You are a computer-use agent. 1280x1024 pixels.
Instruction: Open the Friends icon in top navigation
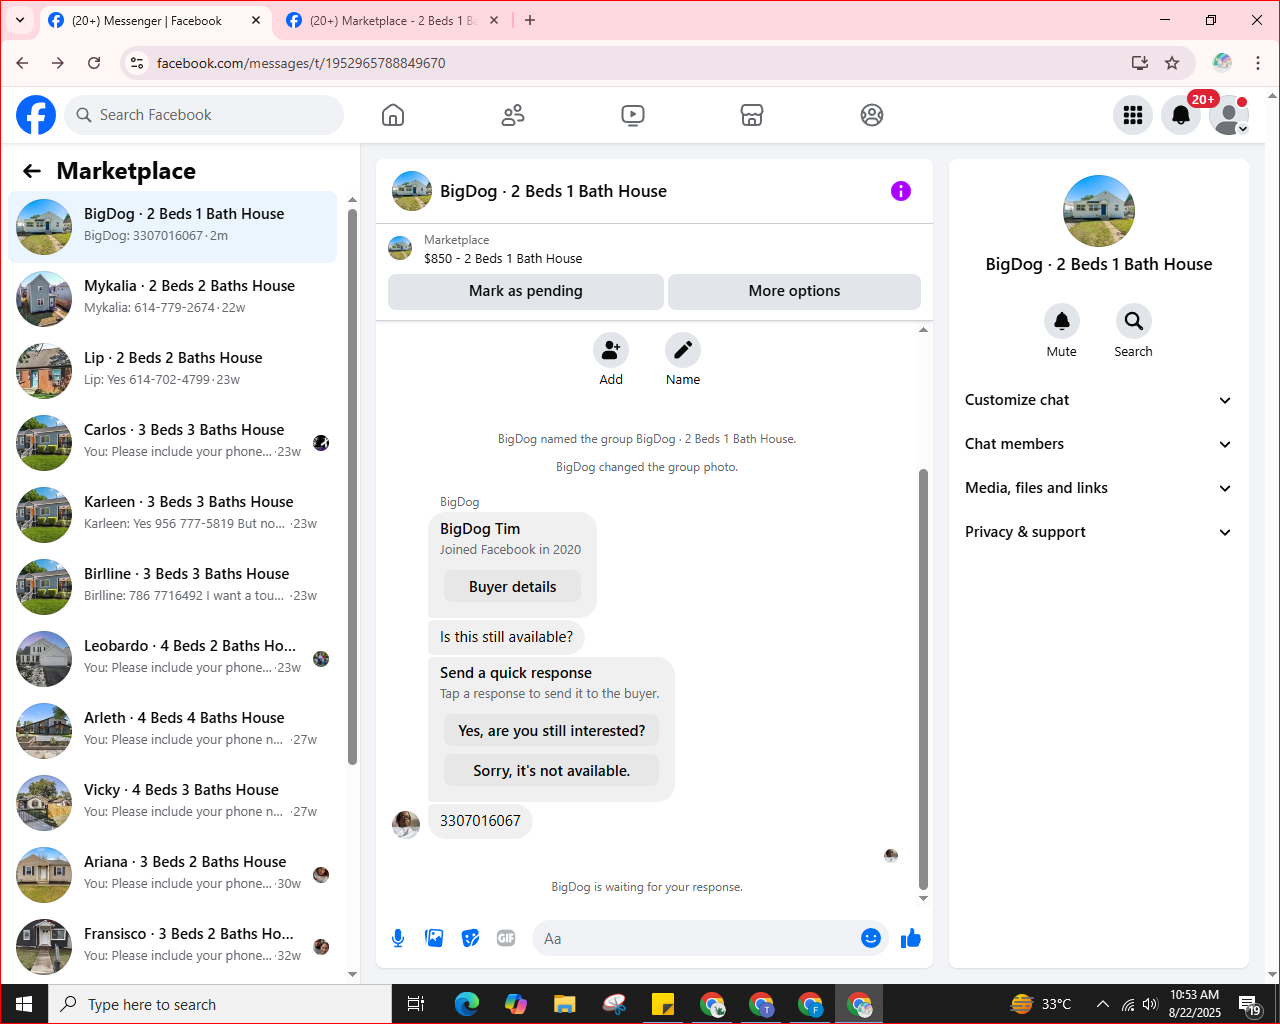(513, 115)
